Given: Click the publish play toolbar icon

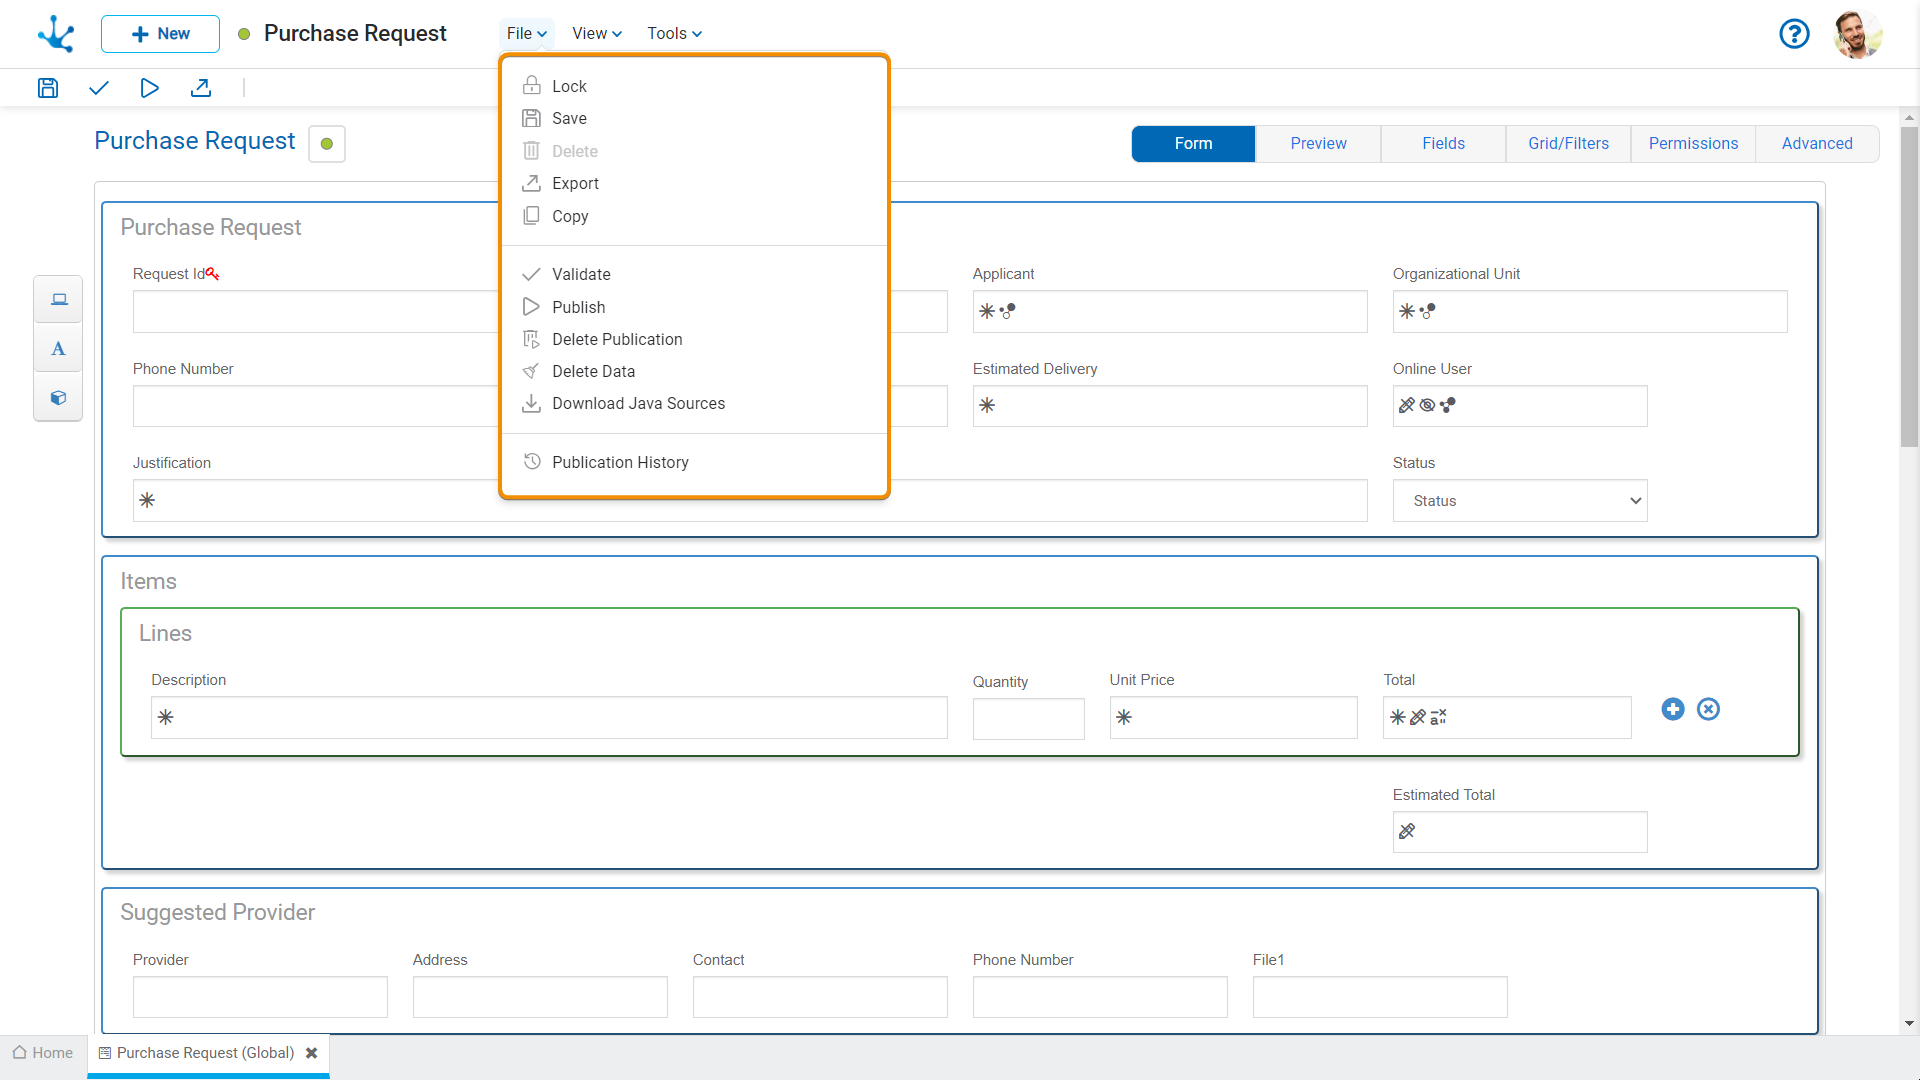Looking at the screenshot, I should click(149, 88).
